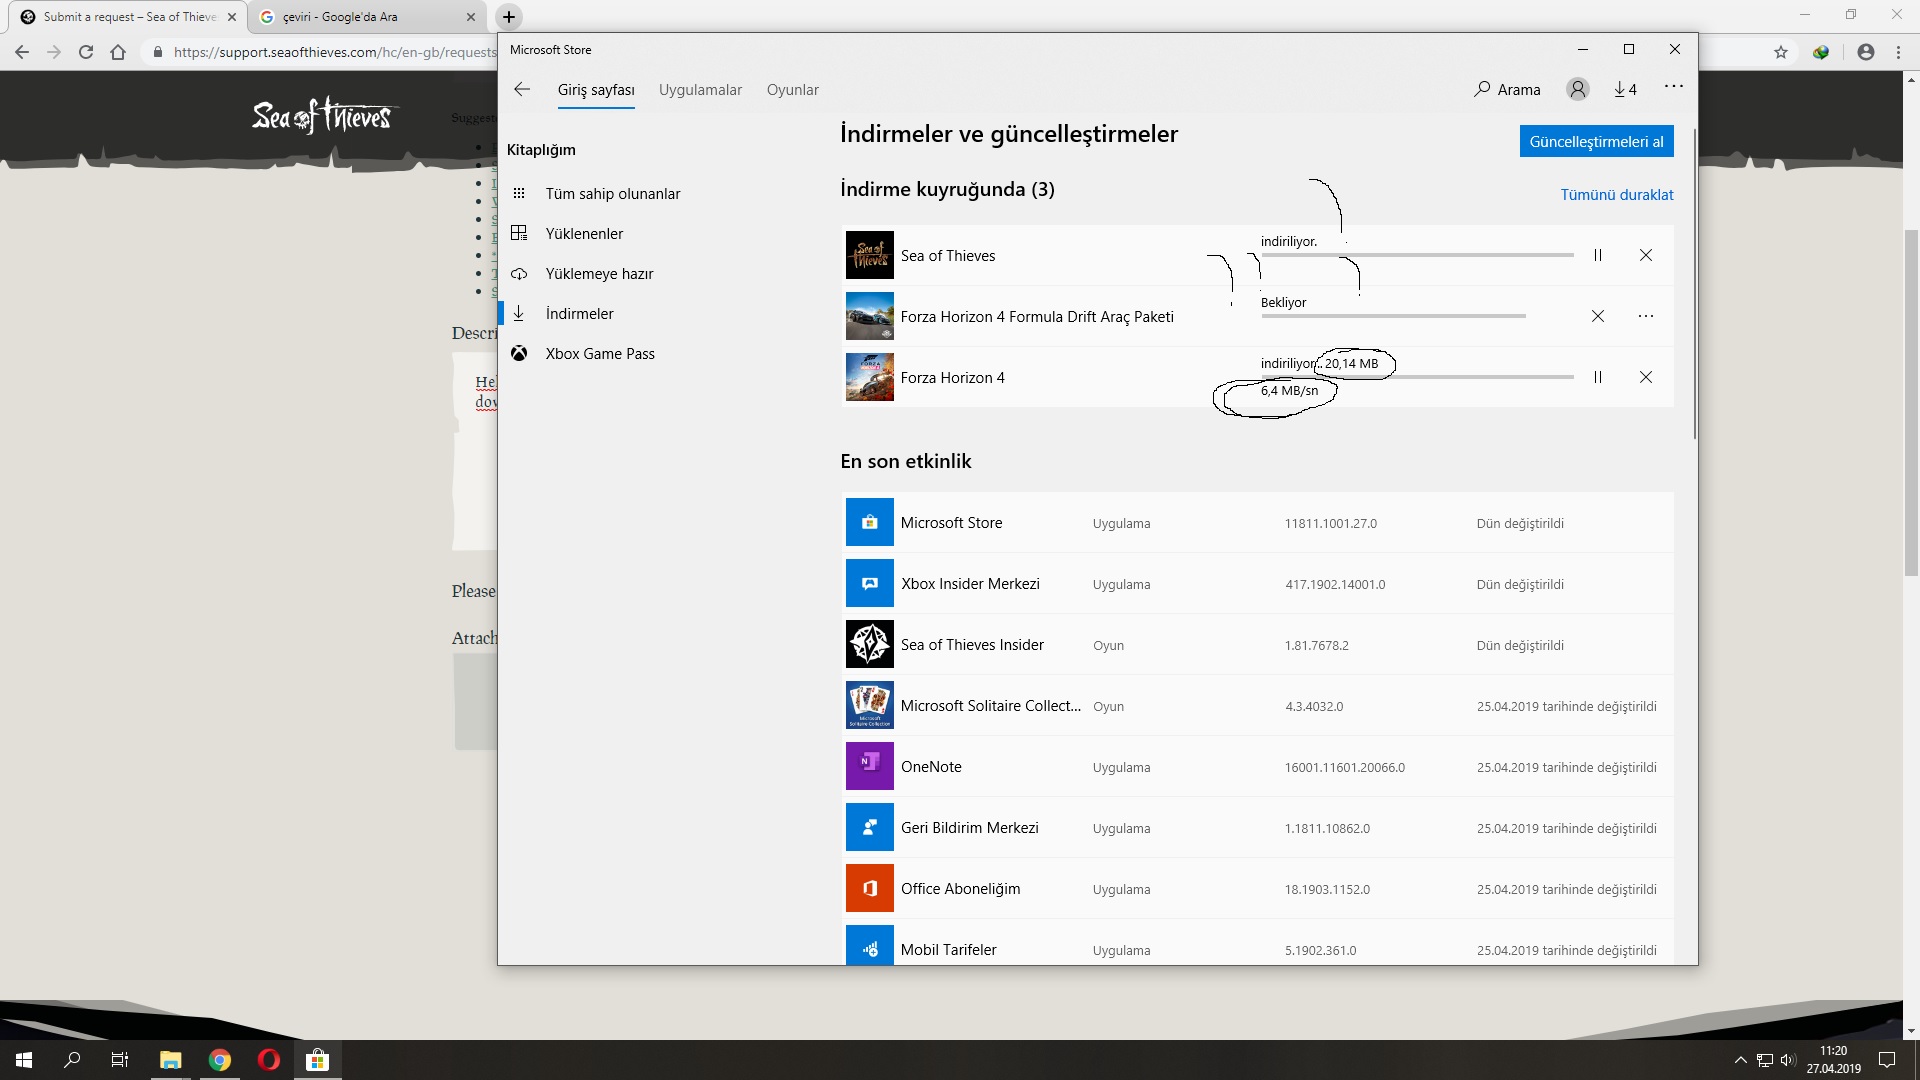The image size is (1920, 1080).
Task: Click the OneNote version 16001.11601.20066.0
Action: pos(1344,768)
